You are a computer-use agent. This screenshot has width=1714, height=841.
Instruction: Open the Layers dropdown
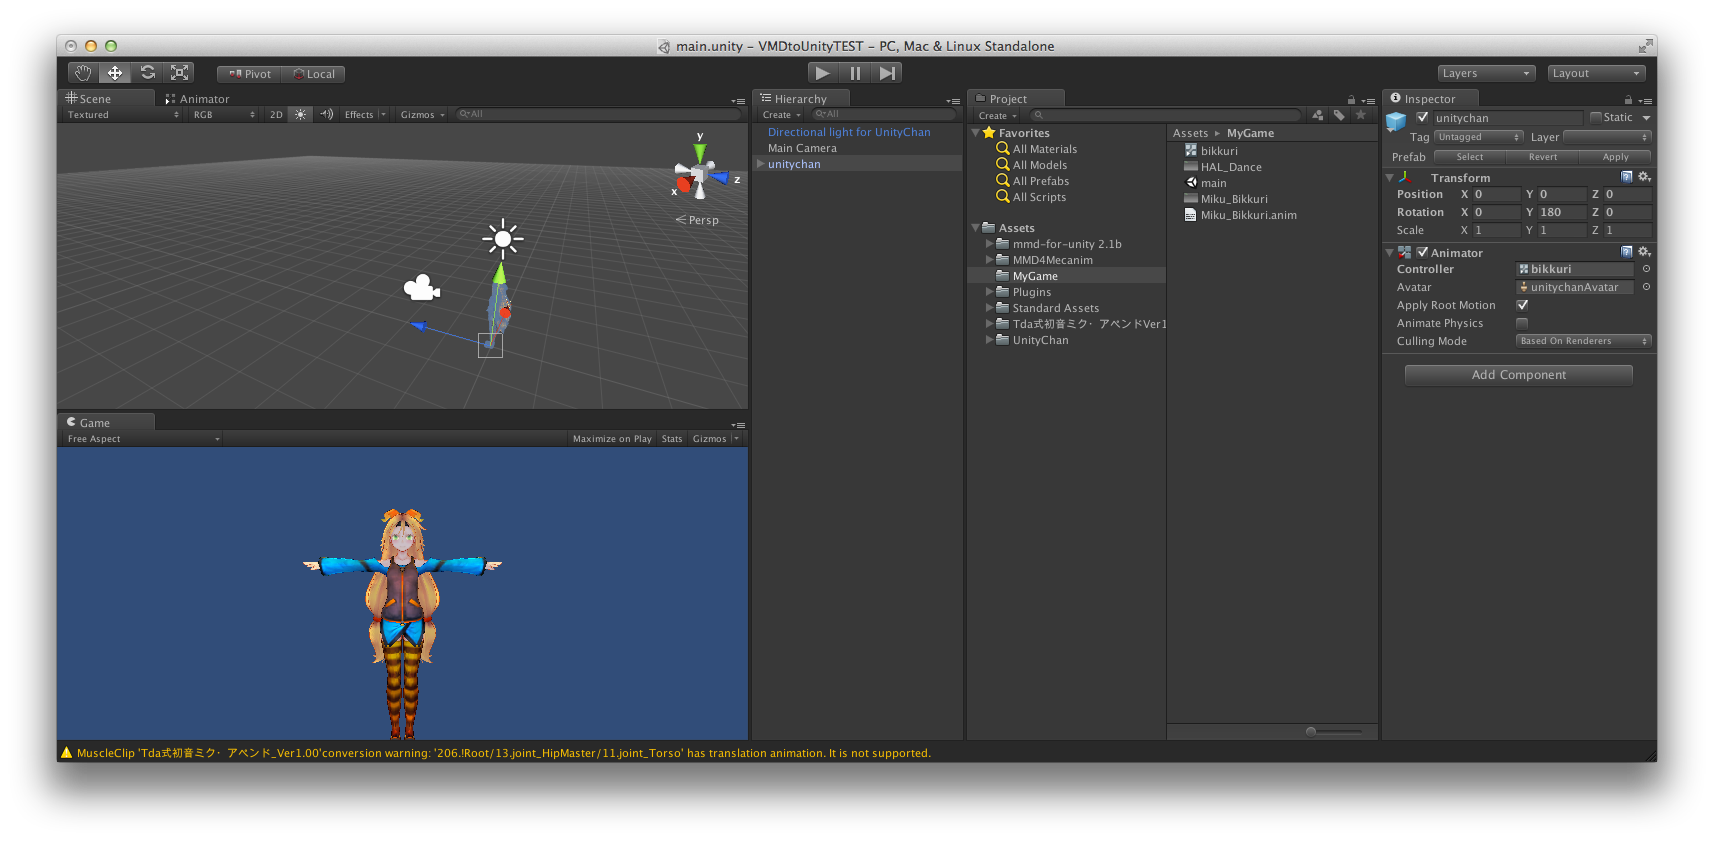coord(1486,73)
